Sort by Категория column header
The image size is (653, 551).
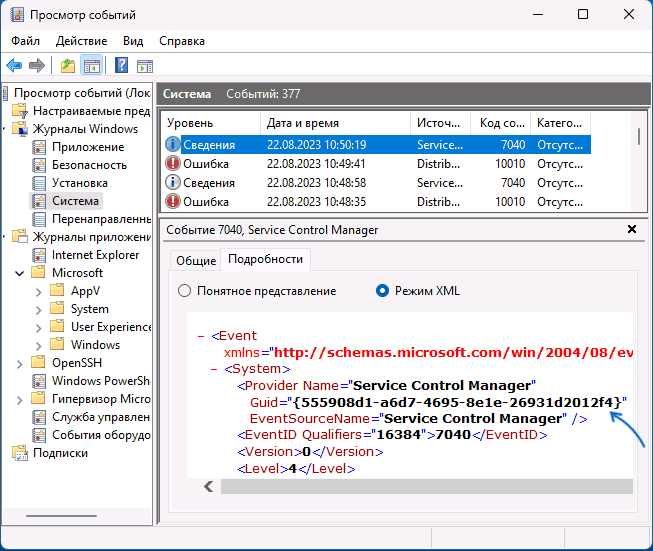tap(561, 123)
